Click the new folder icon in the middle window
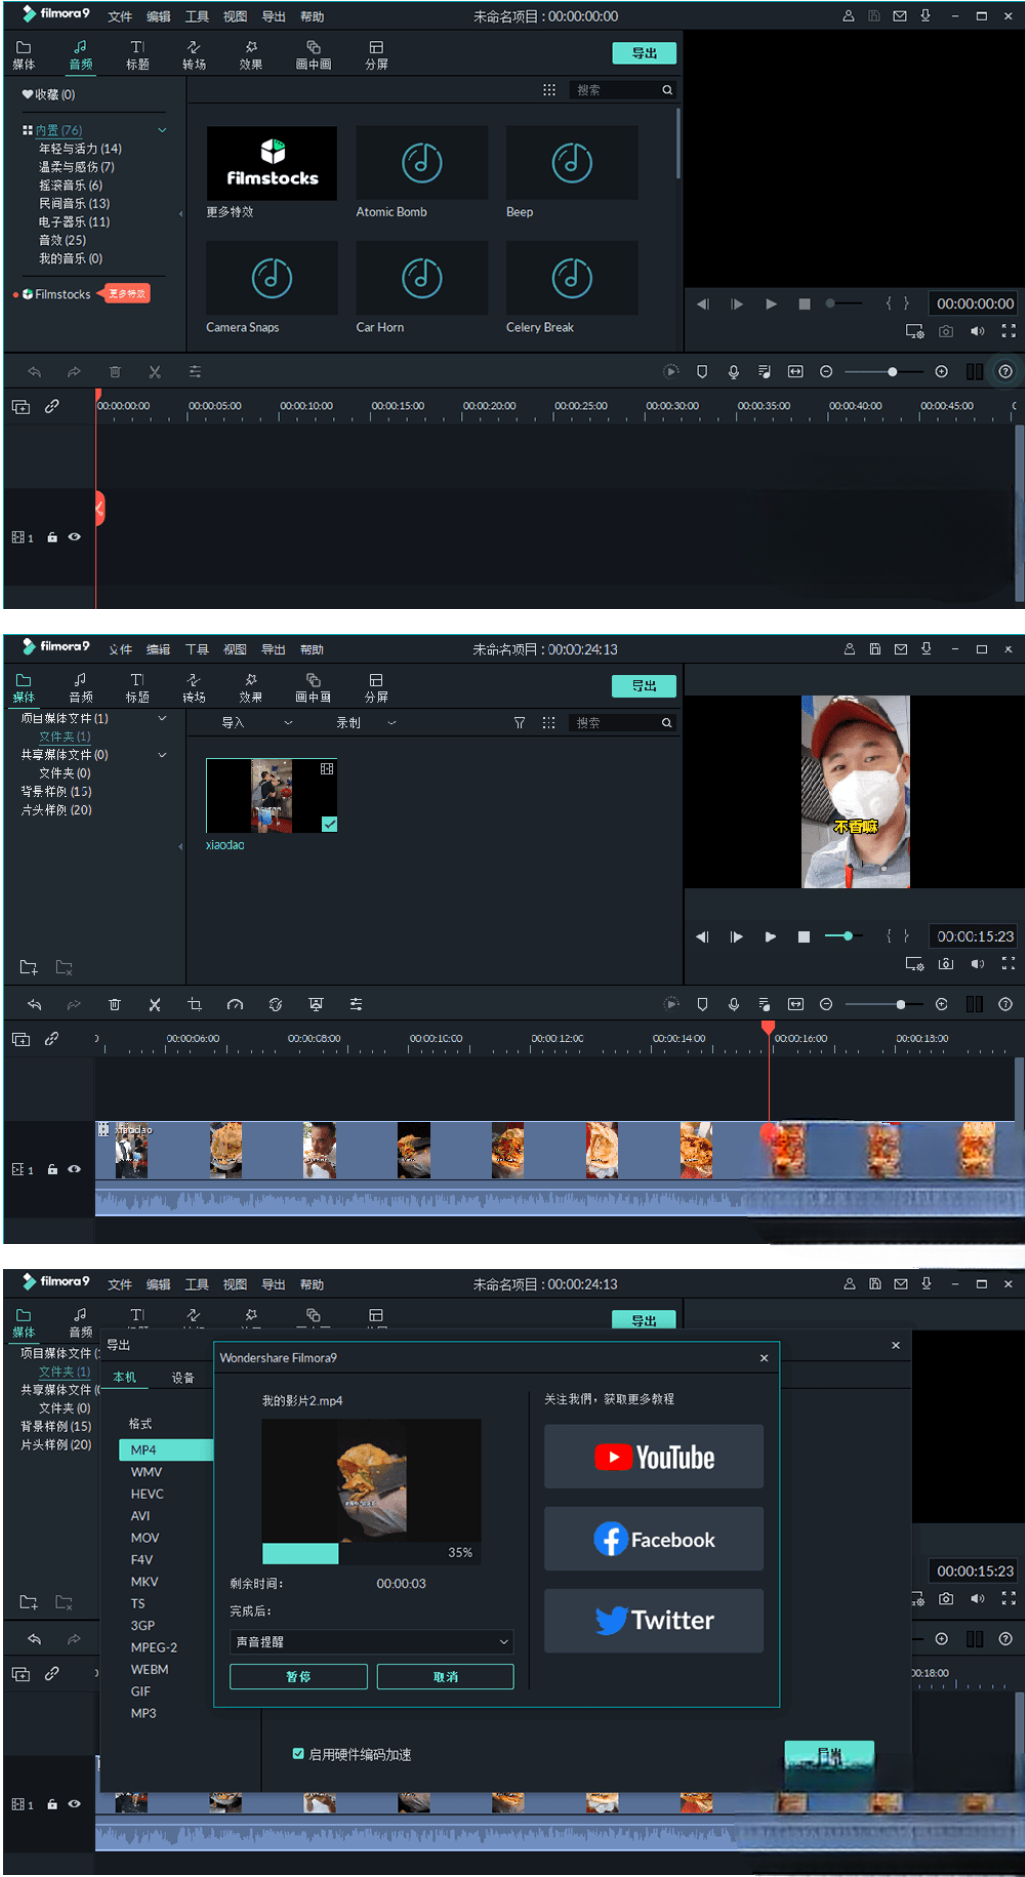 click(x=29, y=967)
